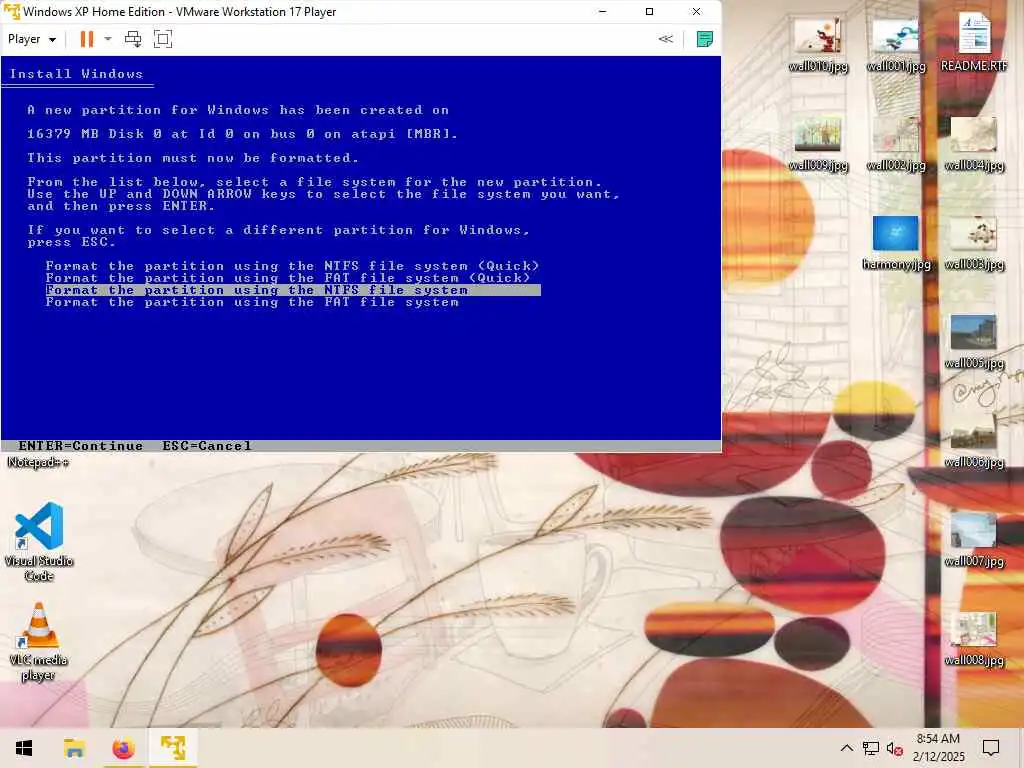1024x768 pixels.
Task: Click the muted volume tray icon
Action: pos(894,748)
